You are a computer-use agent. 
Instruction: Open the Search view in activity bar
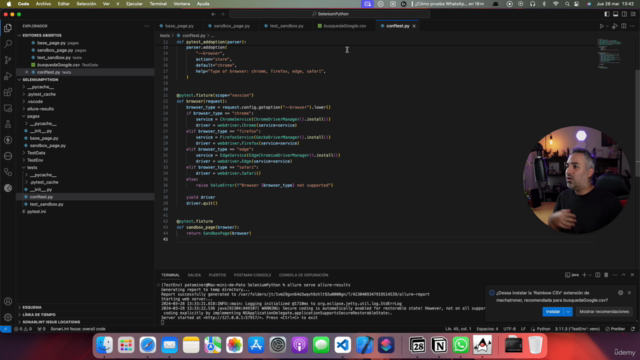[8, 44]
